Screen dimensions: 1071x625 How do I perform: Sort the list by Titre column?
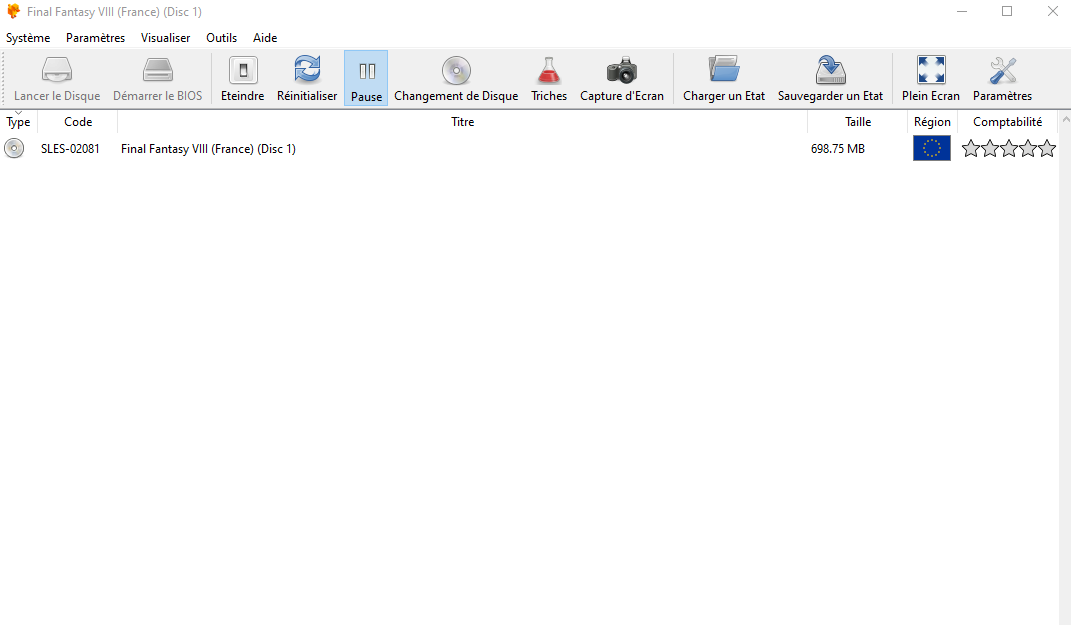point(462,122)
